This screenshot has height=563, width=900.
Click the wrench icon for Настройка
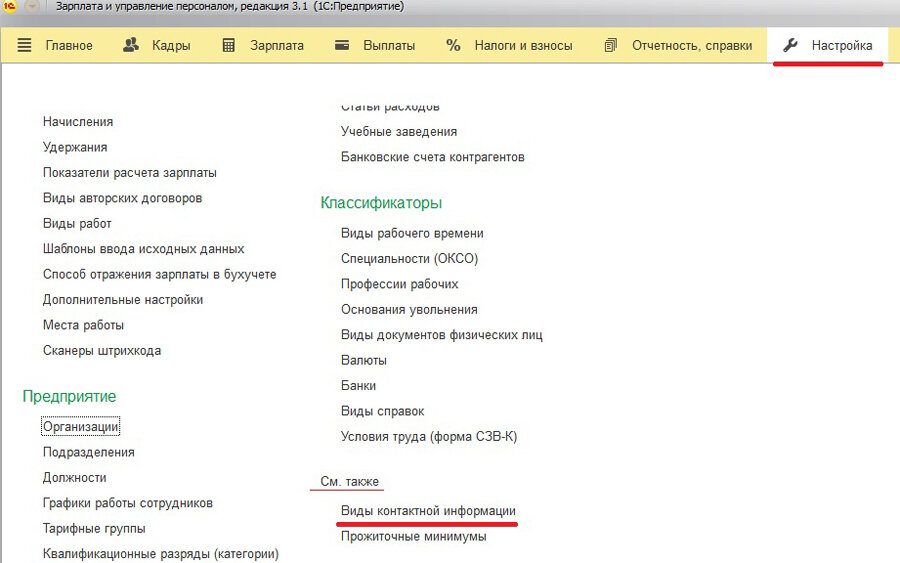point(790,45)
